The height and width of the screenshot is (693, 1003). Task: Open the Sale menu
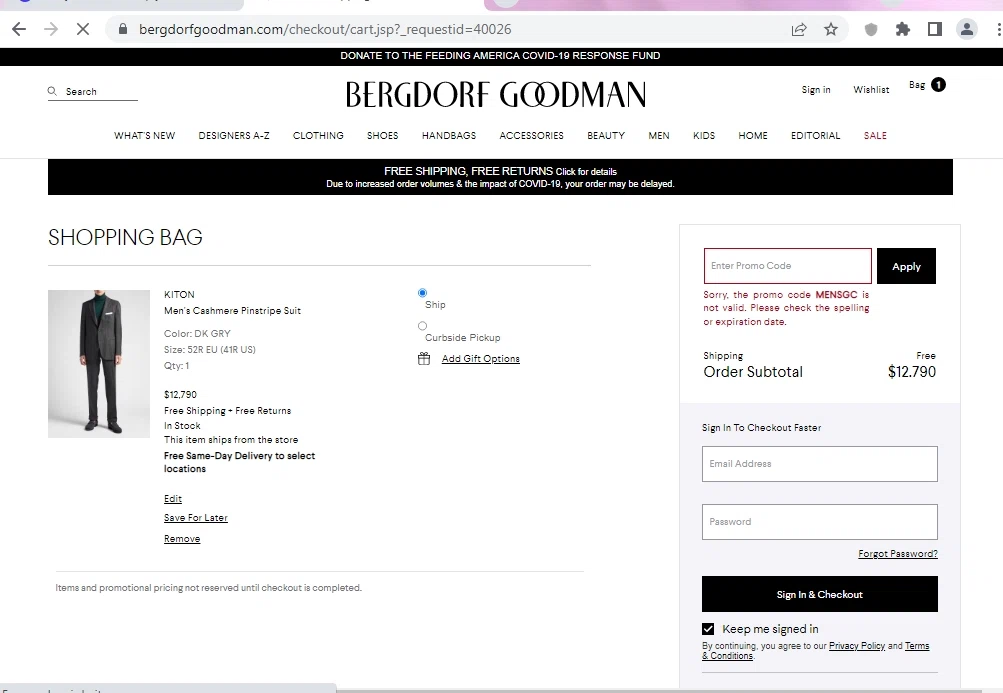[x=875, y=136]
